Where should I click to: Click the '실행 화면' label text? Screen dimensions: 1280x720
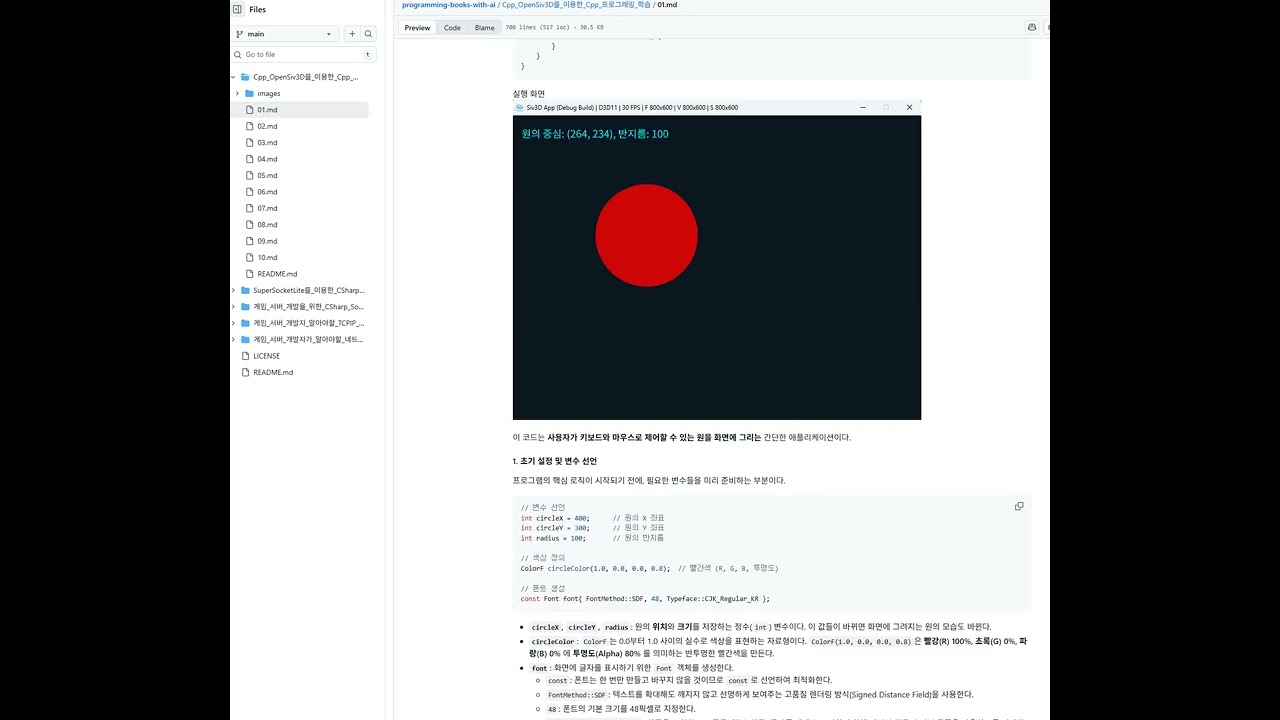(x=528, y=94)
